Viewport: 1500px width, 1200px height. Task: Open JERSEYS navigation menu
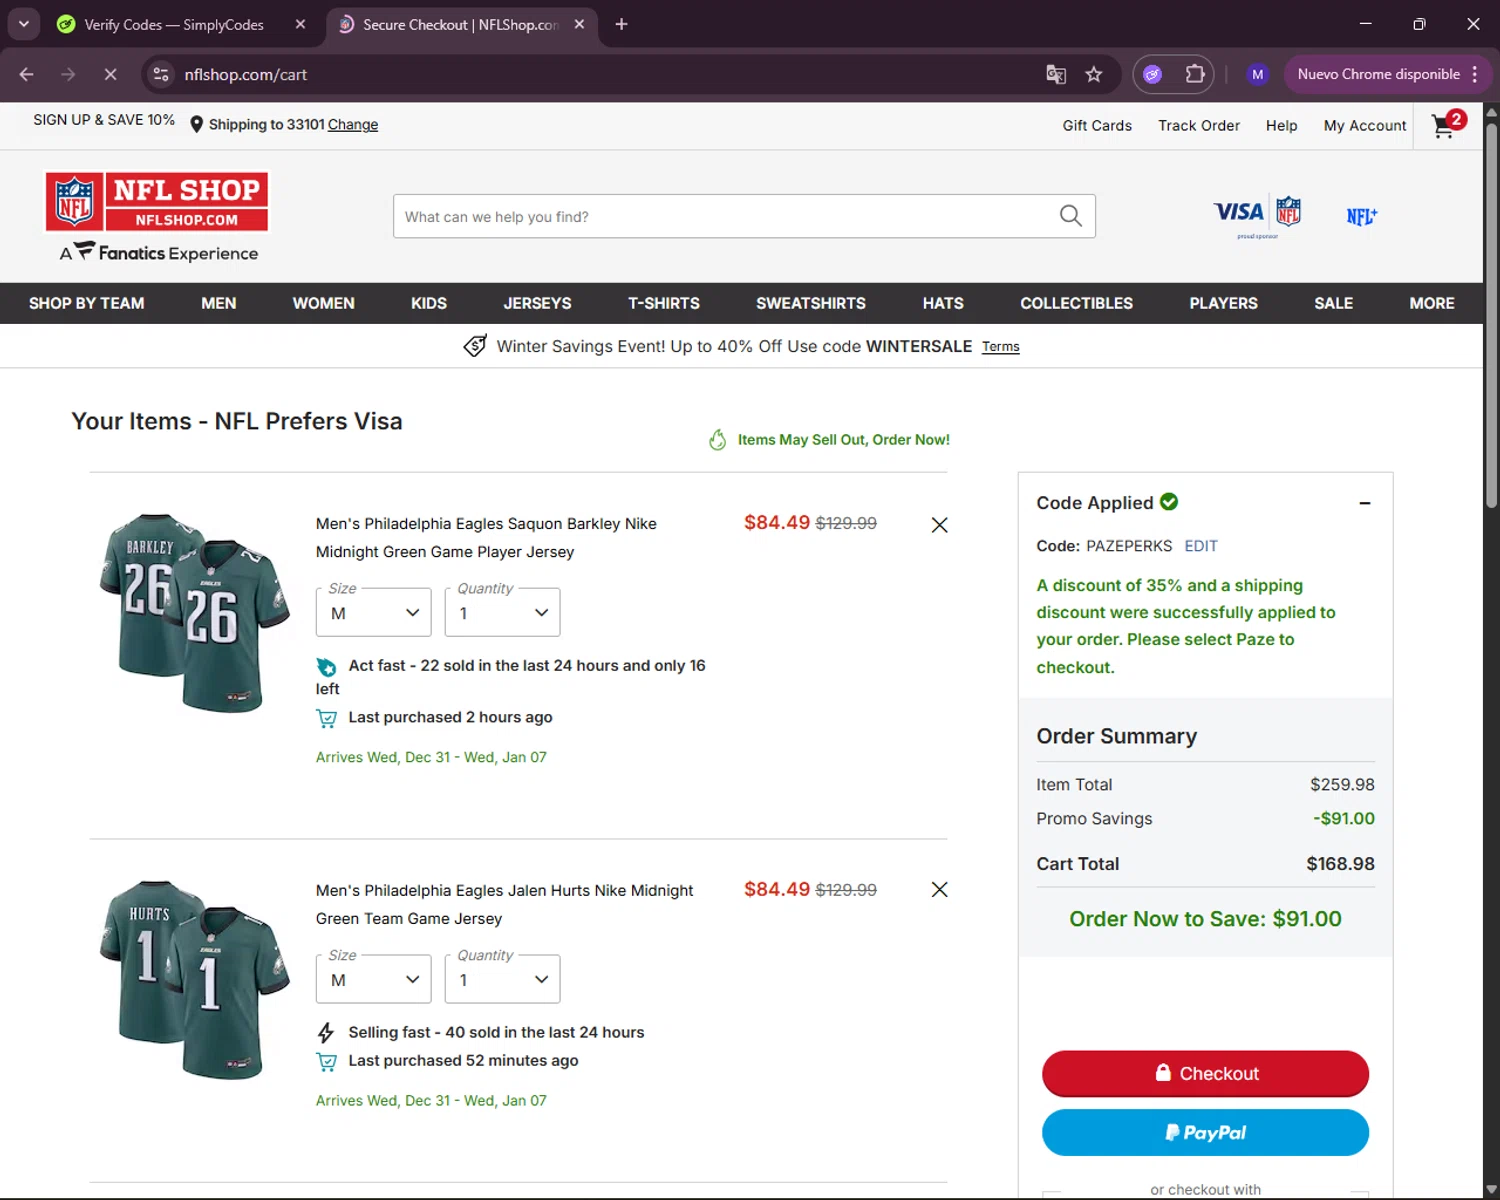537,303
